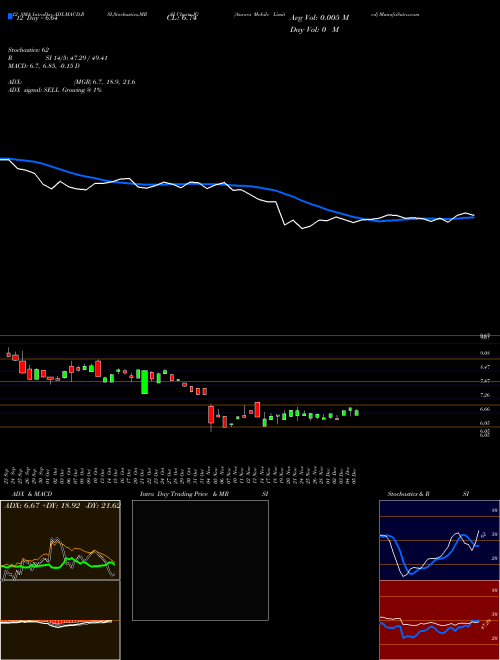Open the empty Intra Day Trading Price panel
This screenshot has width=500, height=660.
[200, 560]
